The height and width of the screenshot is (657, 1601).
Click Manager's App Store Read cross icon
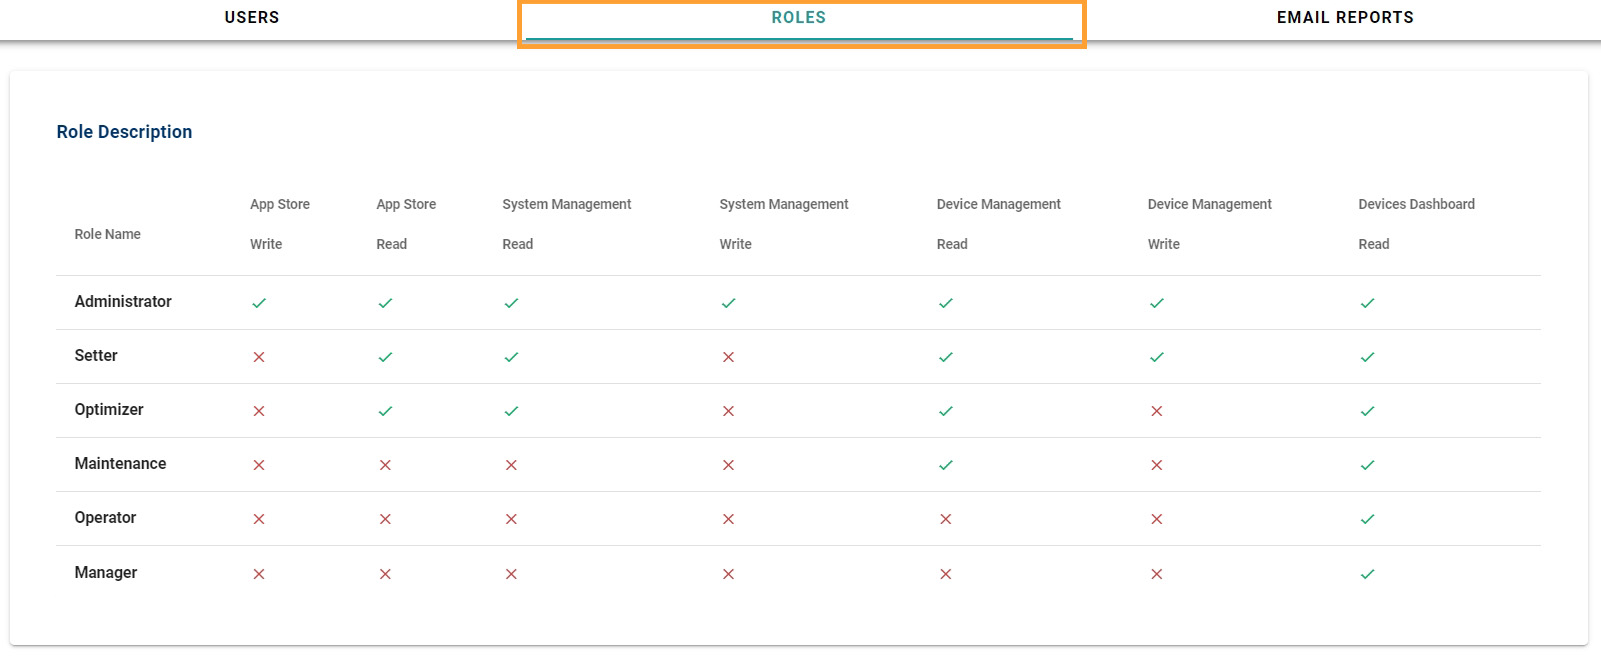click(x=385, y=574)
